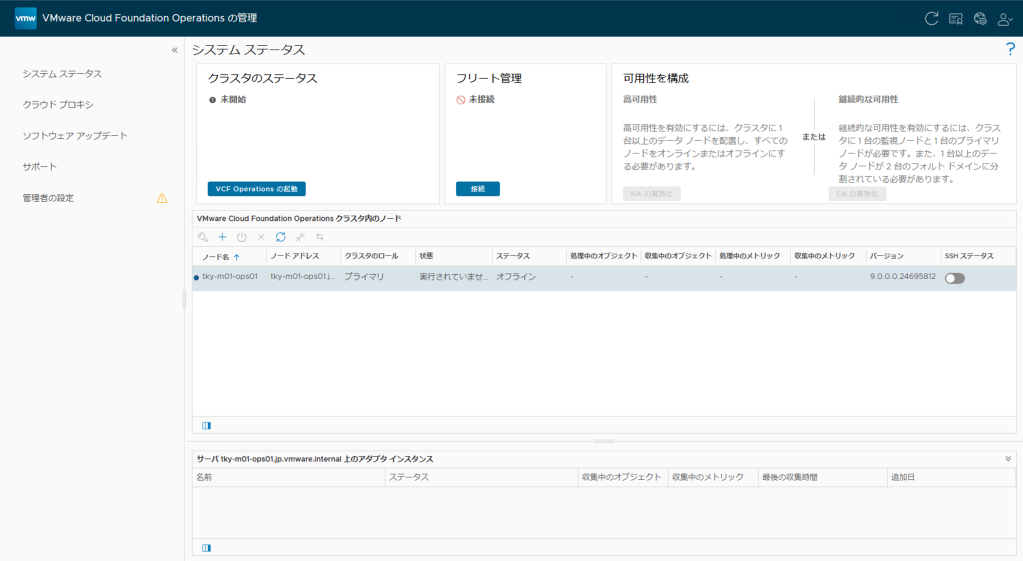The image size is (1023, 561).
Task: Click the key icon in node toolbar
Action: [x=203, y=237]
